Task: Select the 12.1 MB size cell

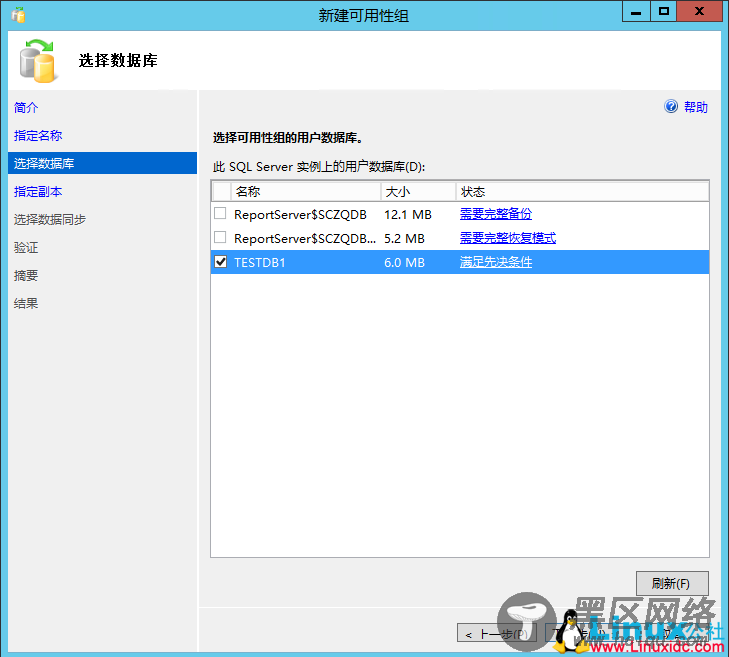Action: pos(408,214)
